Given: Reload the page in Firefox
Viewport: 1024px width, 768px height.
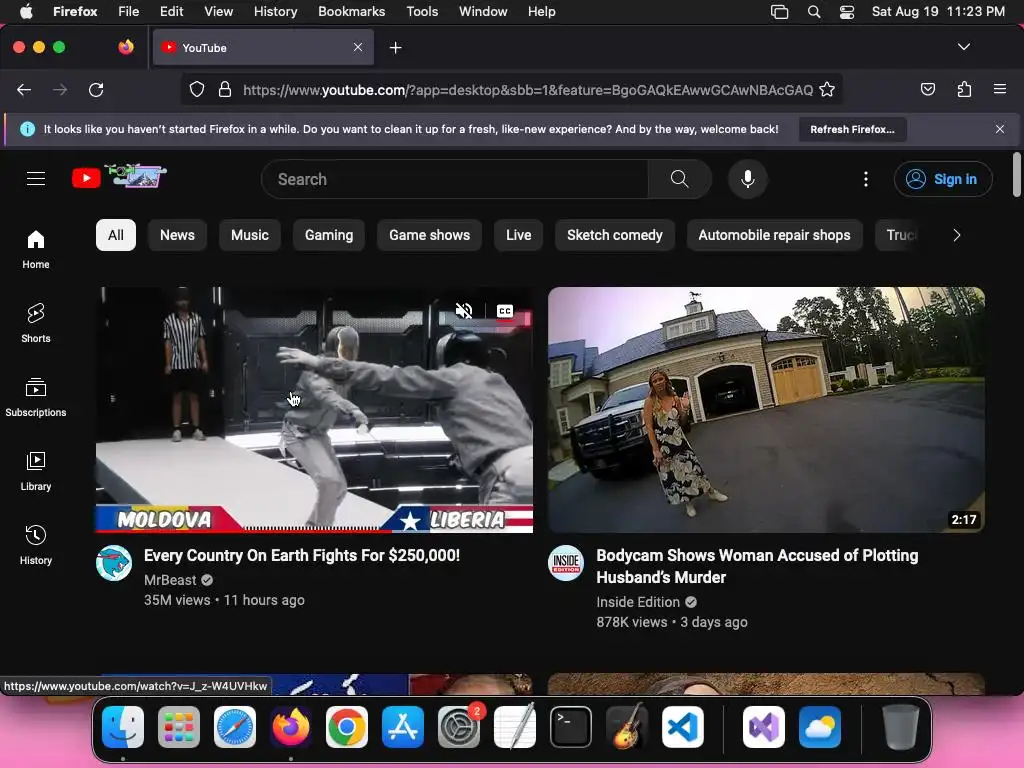Looking at the screenshot, I should click(x=96, y=89).
